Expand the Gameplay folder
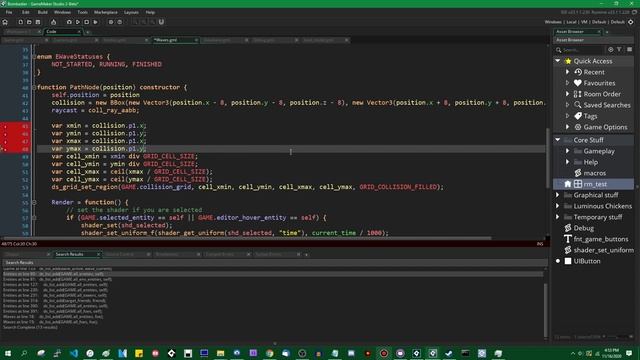 tap(567, 151)
